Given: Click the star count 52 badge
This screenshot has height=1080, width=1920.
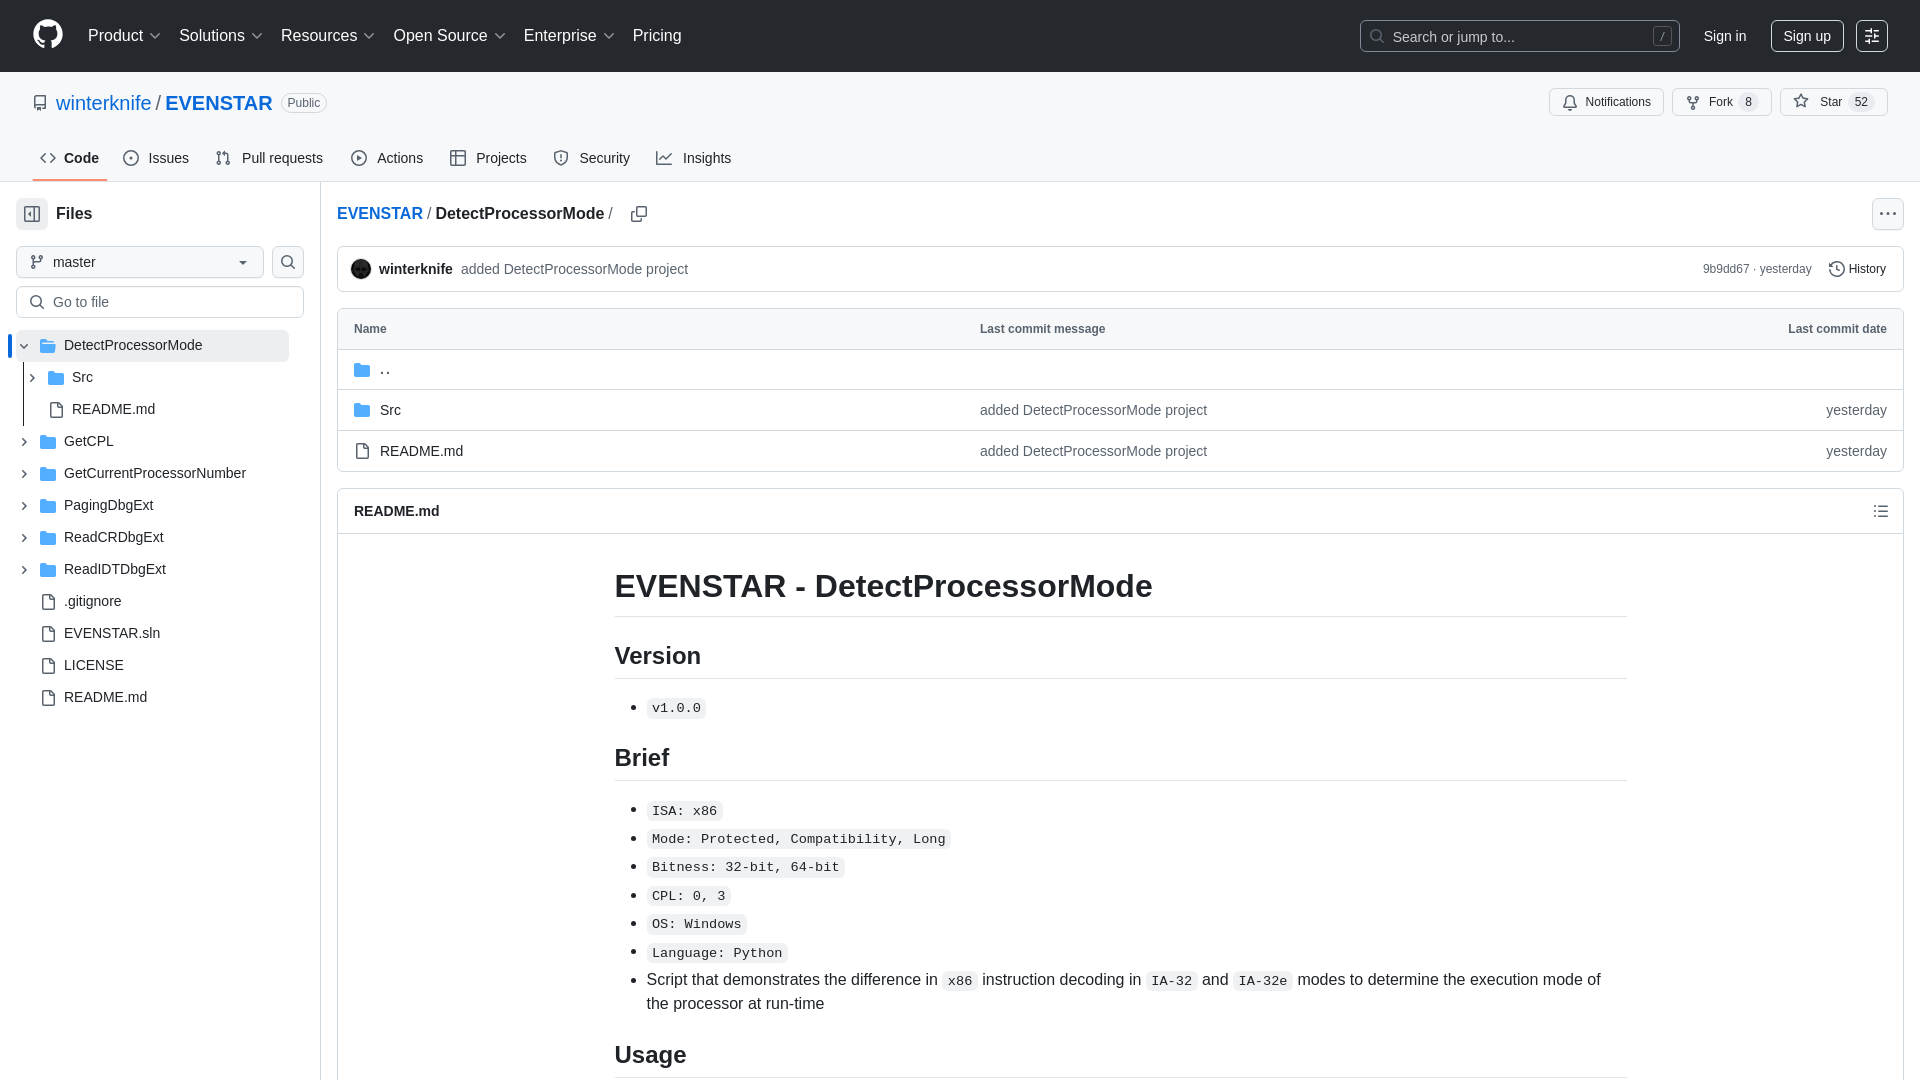Looking at the screenshot, I should [x=1861, y=102].
